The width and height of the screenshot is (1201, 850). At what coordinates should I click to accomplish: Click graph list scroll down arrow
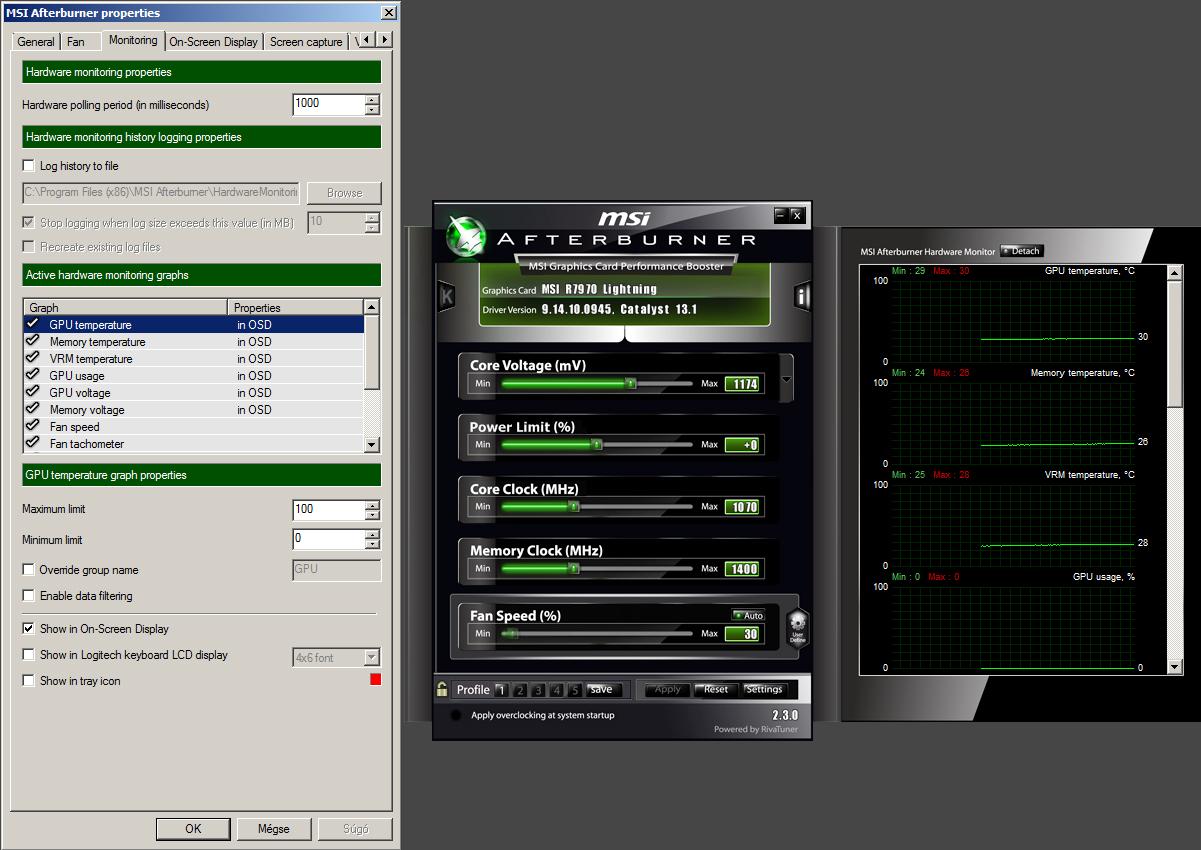(372, 445)
